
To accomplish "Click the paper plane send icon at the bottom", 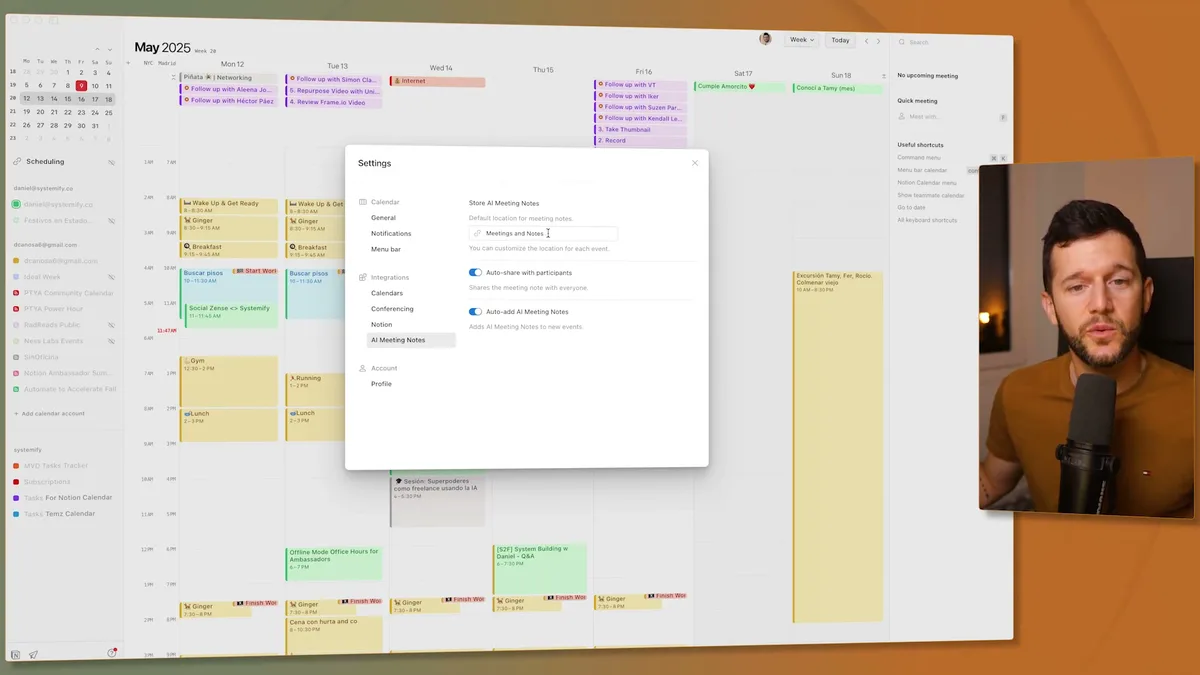I will coord(33,654).
